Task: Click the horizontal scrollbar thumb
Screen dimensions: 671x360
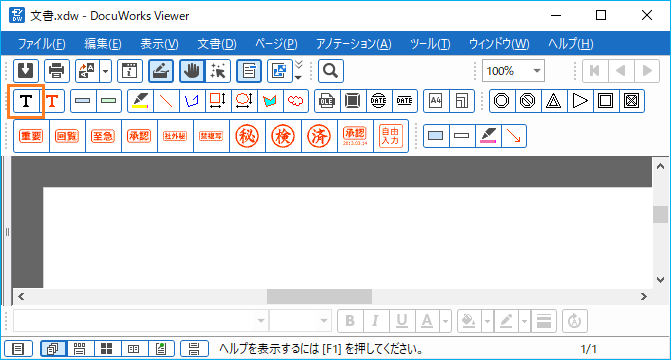Action: [x=319, y=296]
